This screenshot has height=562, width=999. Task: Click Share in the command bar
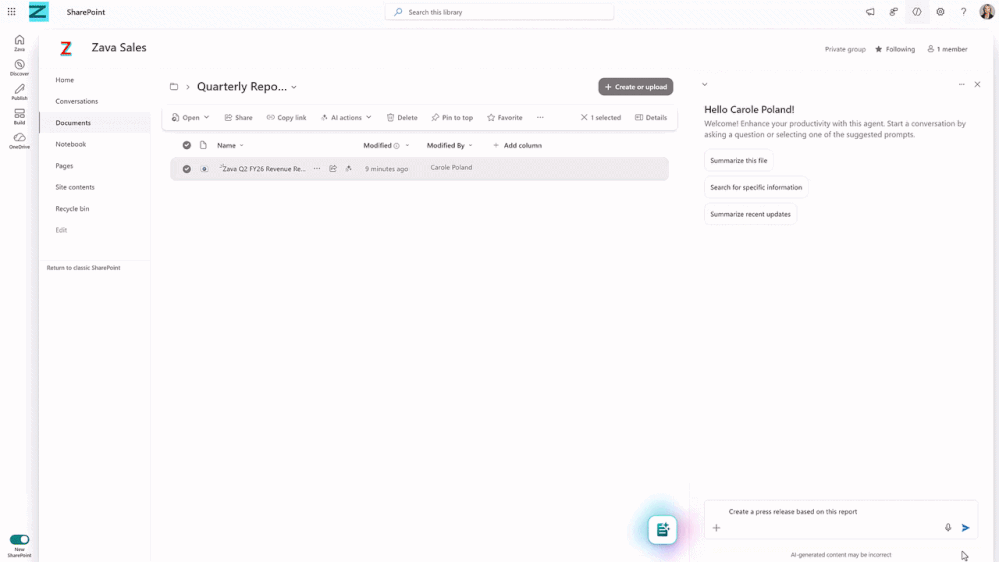click(238, 117)
